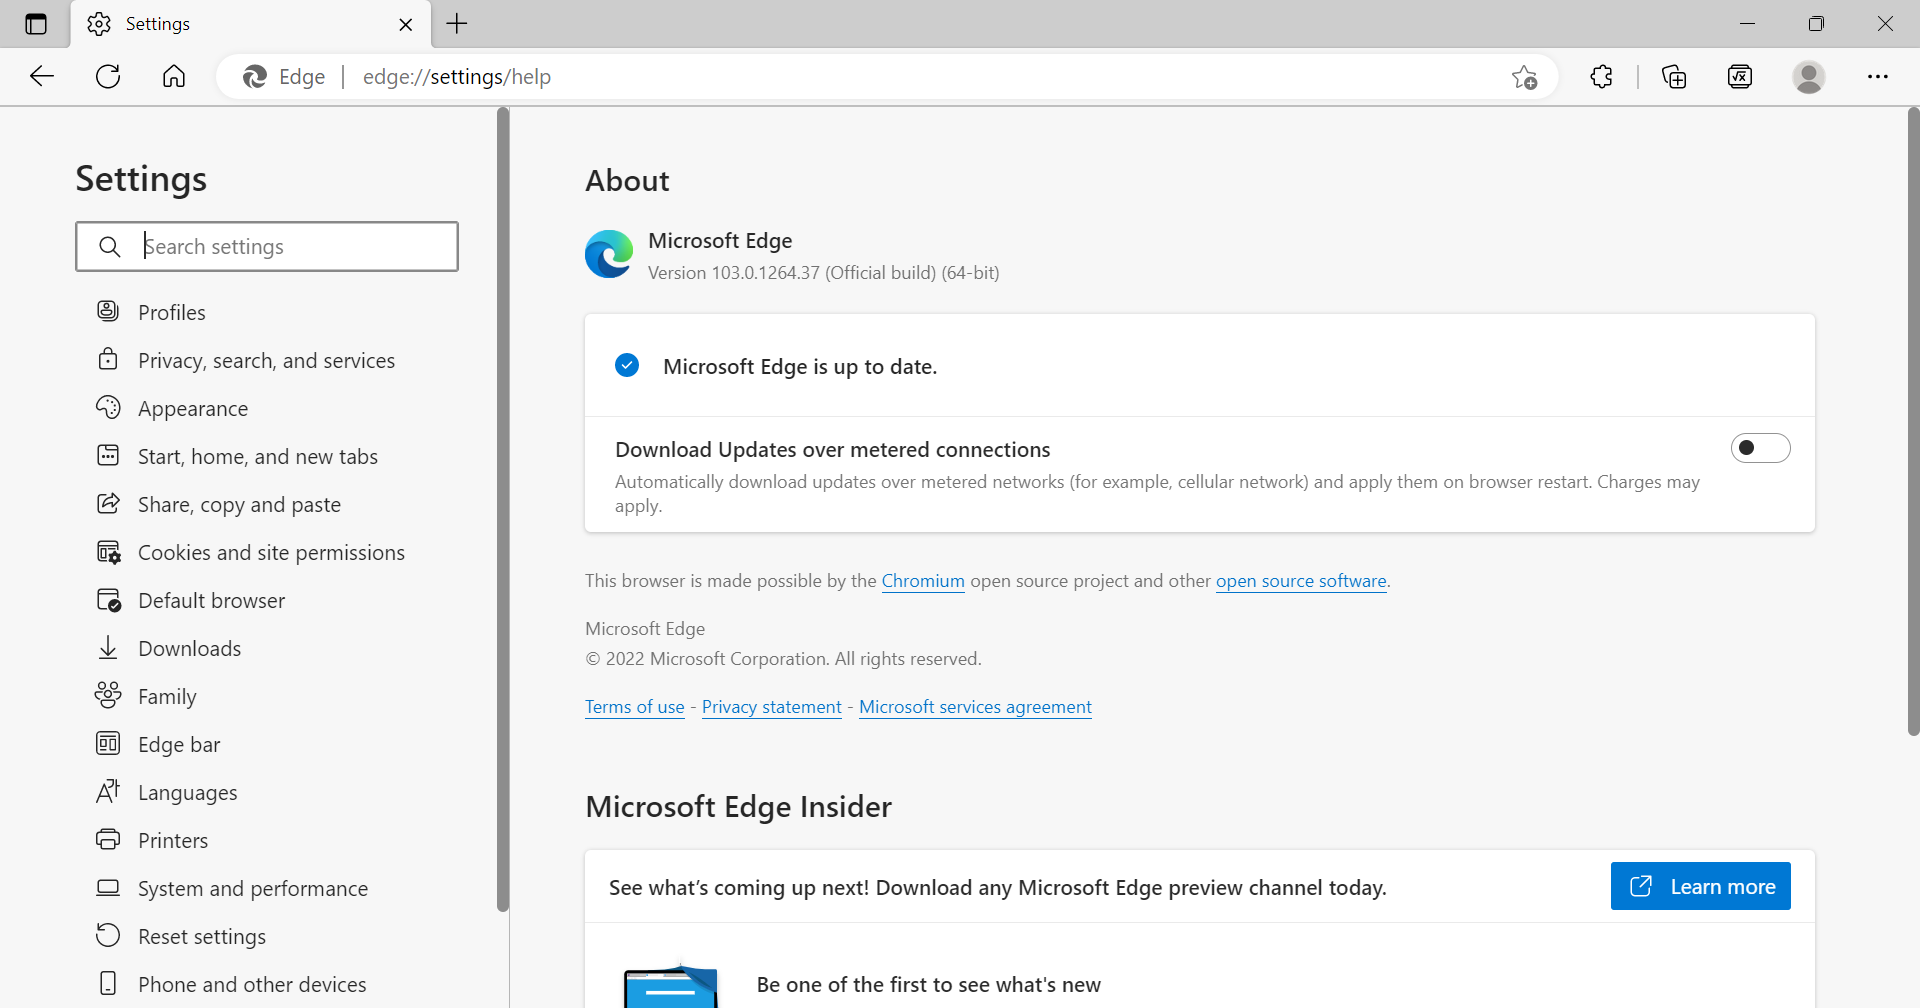Click the Default browser icon
1920x1008 pixels.
pyautogui.click(x=108, y=600)
